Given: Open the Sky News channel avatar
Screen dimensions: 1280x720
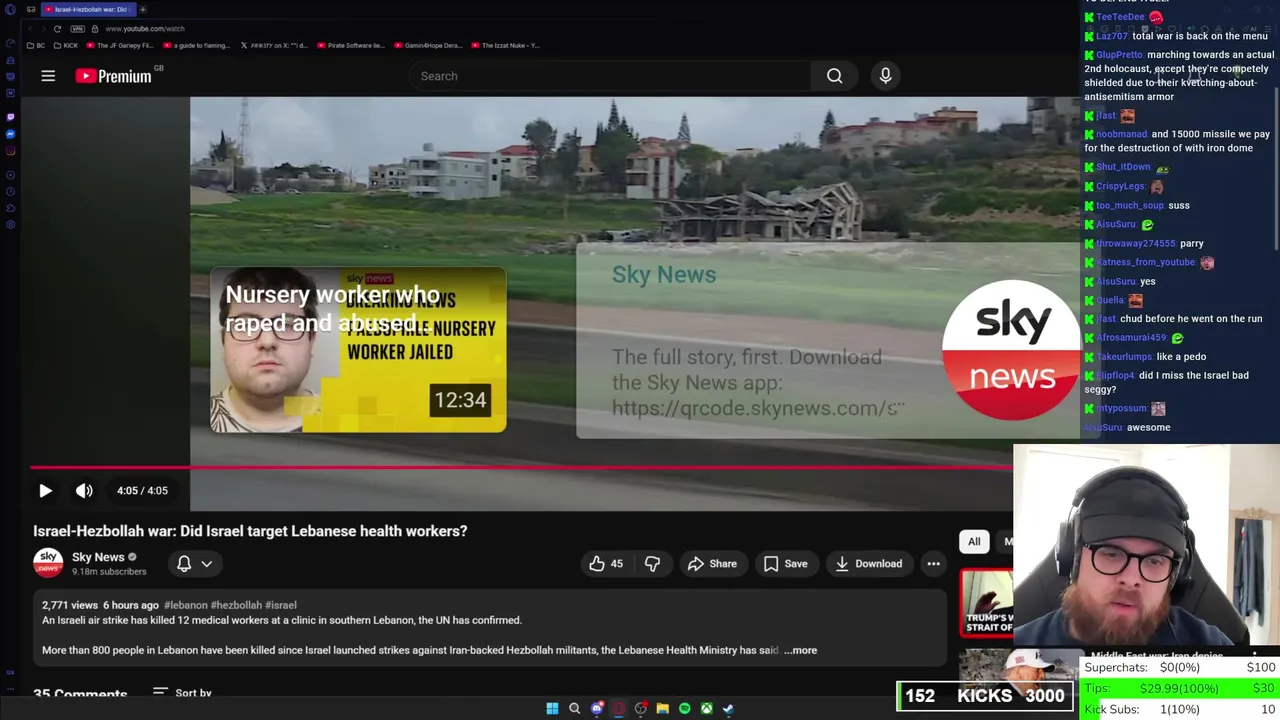Looking at the screenshot, I should pos(48,564).
